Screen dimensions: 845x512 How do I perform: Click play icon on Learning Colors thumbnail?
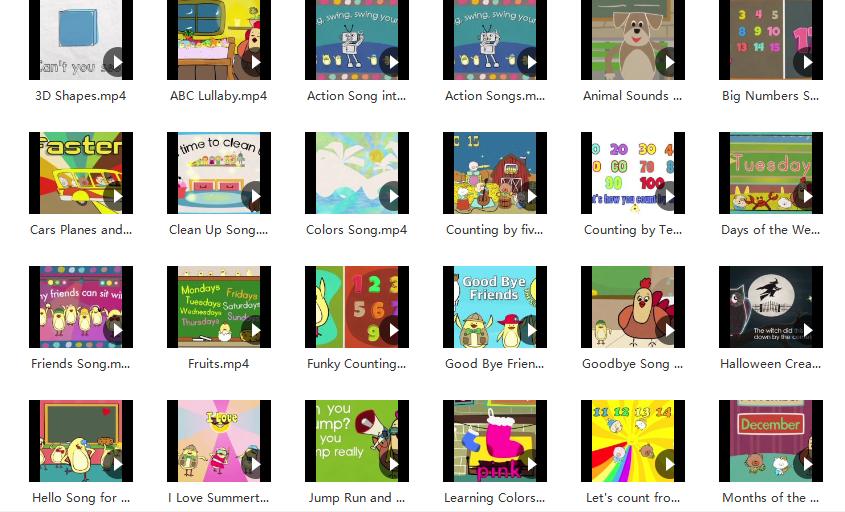click(x=530, y=464)
